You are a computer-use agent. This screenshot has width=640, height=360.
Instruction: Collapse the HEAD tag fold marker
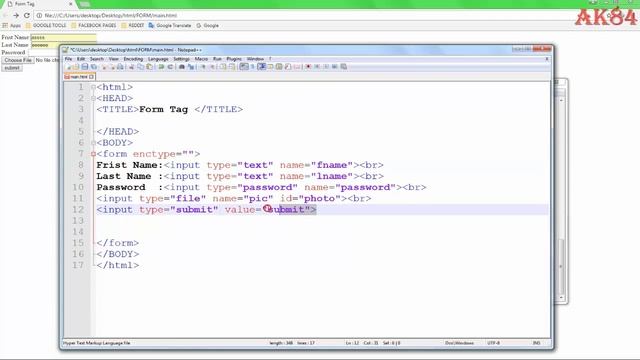pyautogui.click(x=93, y=98)
